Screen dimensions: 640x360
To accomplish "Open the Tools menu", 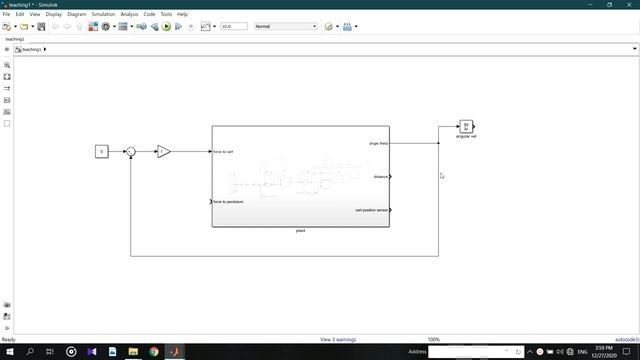I will coord(166,14).
